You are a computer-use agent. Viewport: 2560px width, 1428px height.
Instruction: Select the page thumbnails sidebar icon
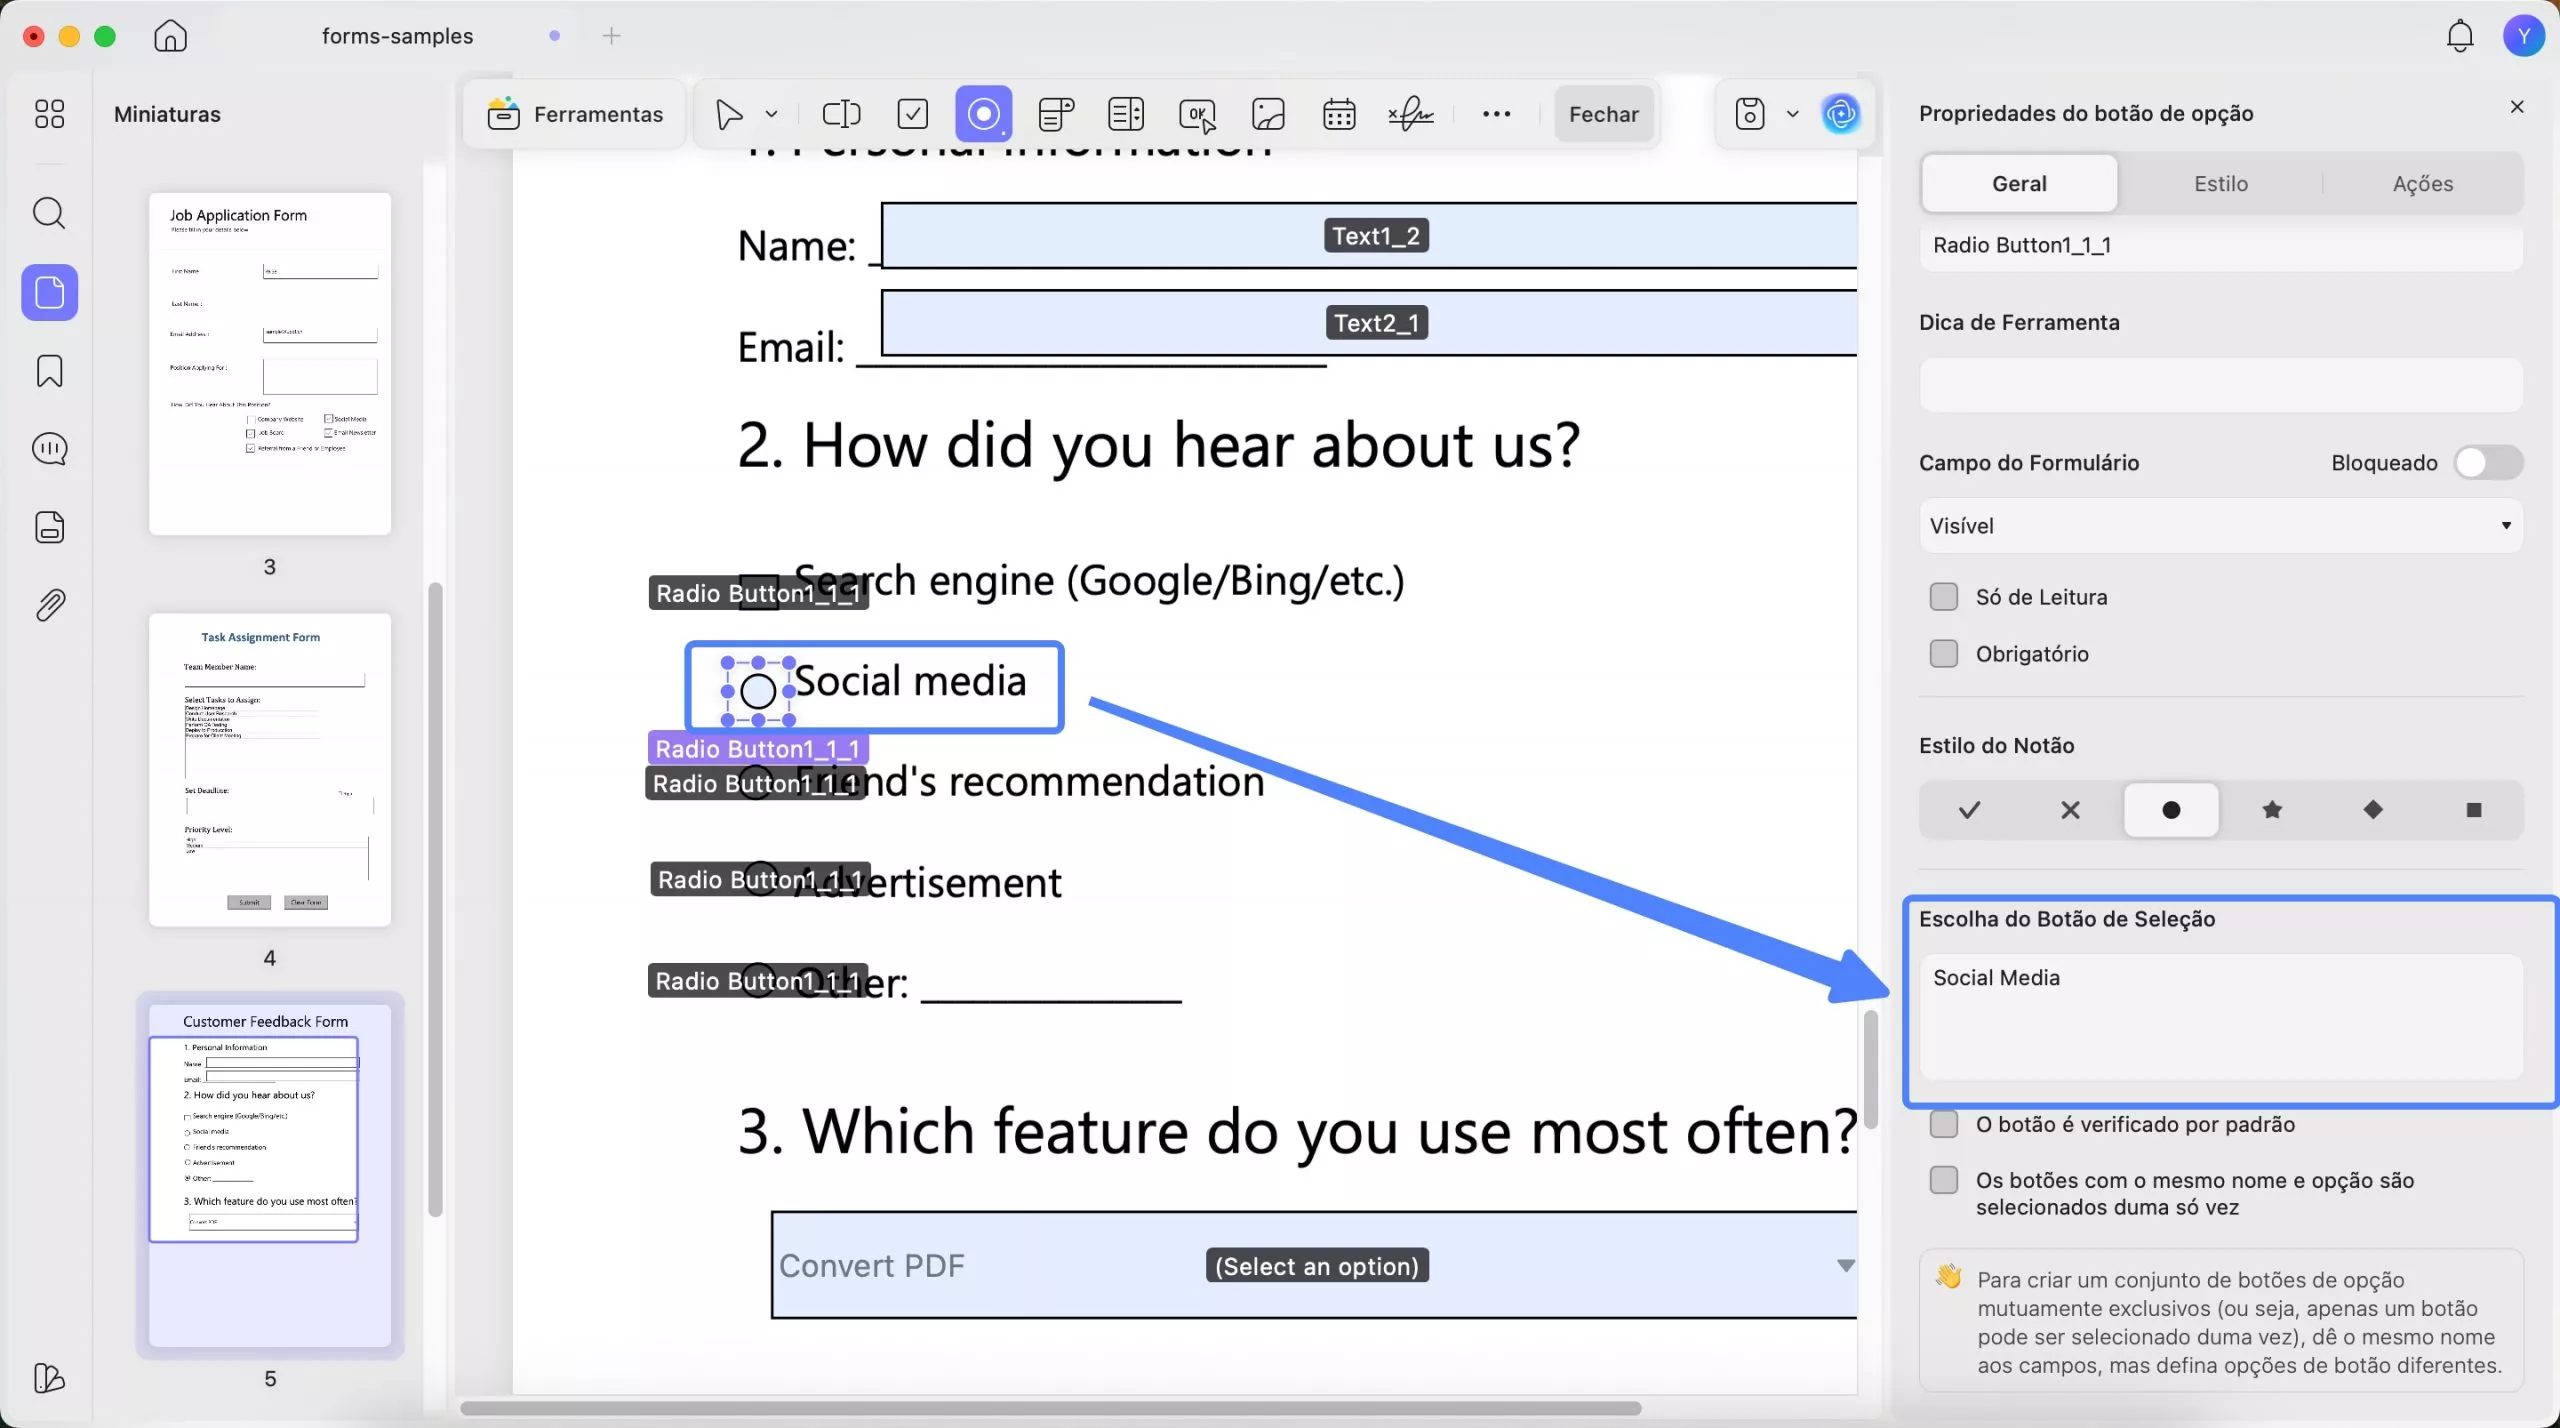pyautogui.click(x=50, y=292)
